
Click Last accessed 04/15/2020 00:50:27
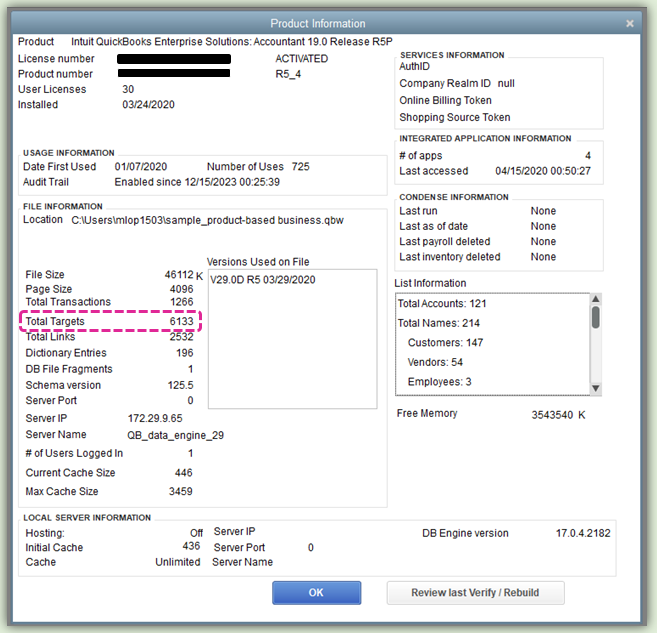(x=543, y=171)
